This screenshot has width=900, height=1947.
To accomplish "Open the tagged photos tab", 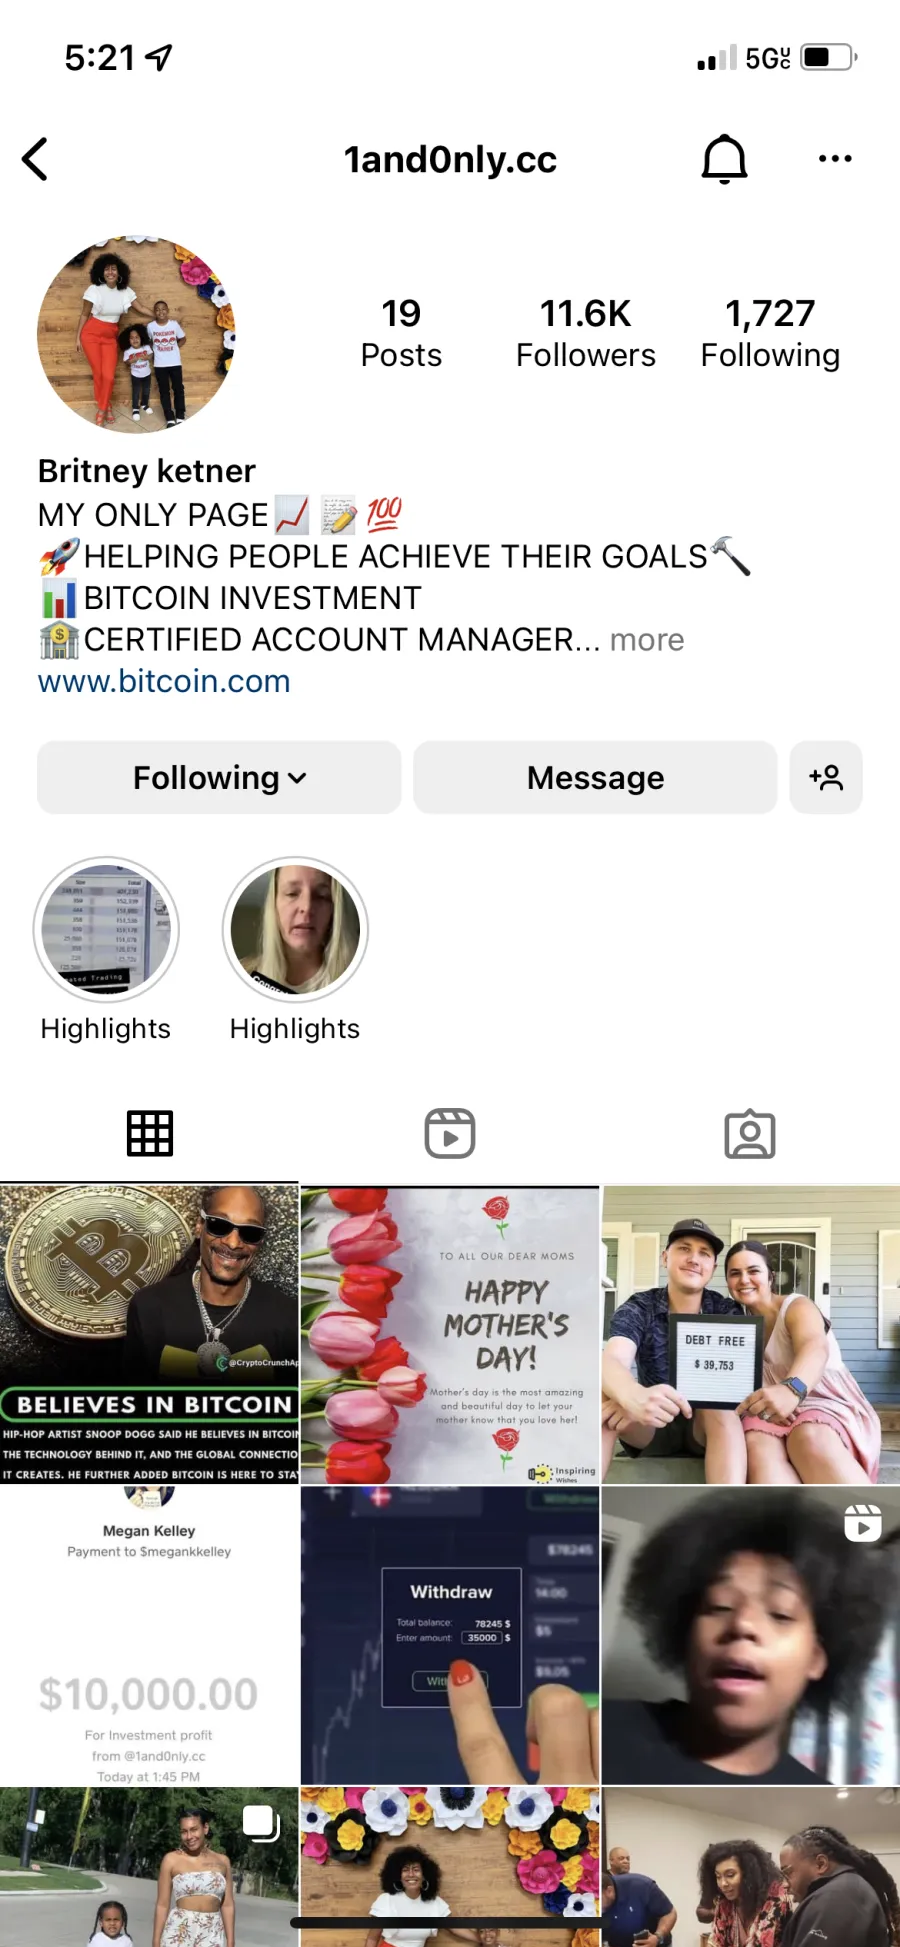I will tap(750, 1134).
